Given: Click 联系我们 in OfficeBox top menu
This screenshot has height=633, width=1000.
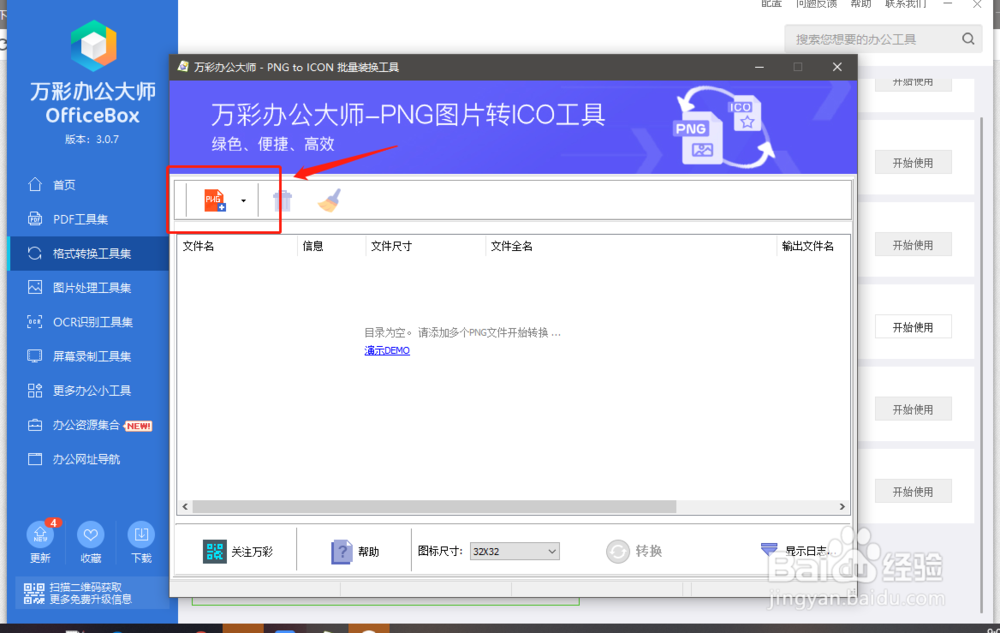Looking at the screenshot, I should click(906, 4).
